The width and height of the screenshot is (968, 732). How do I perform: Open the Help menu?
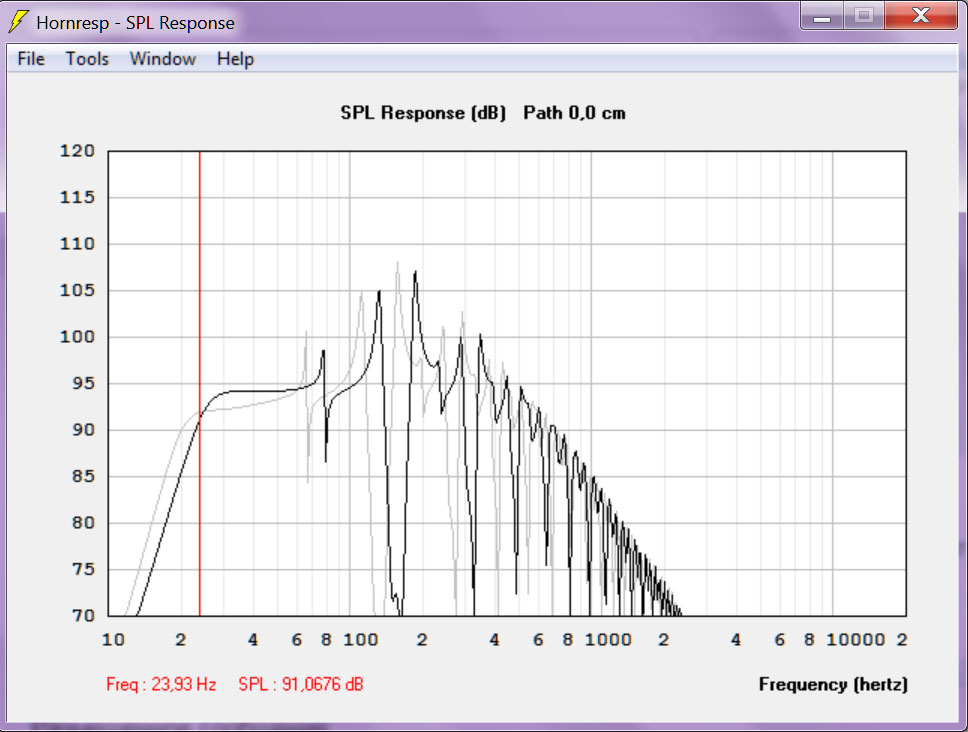[x=235, y=59]
